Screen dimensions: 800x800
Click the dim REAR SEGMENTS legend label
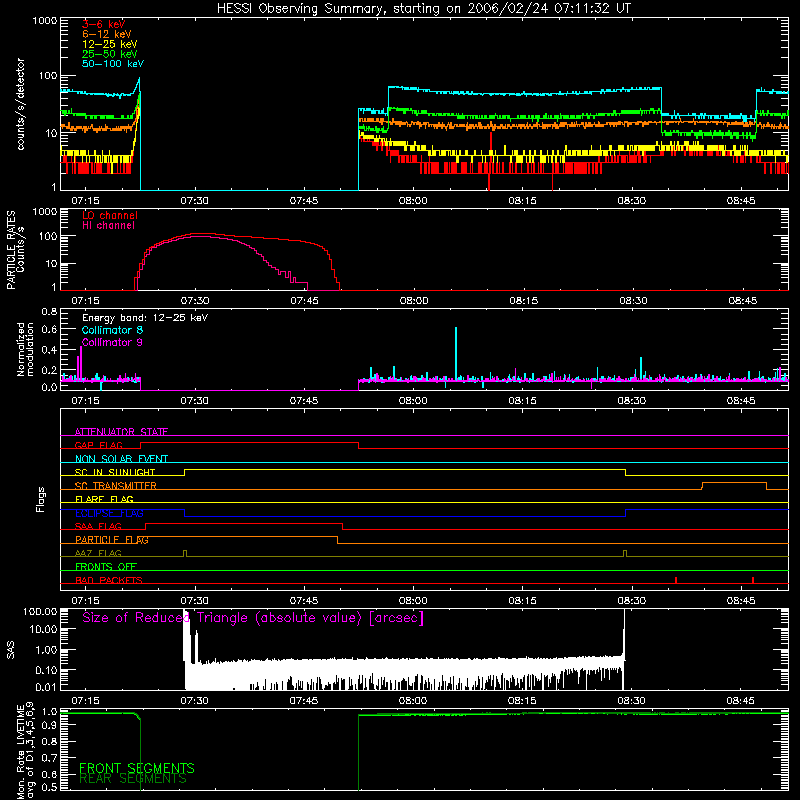click(x=133, y=779)
